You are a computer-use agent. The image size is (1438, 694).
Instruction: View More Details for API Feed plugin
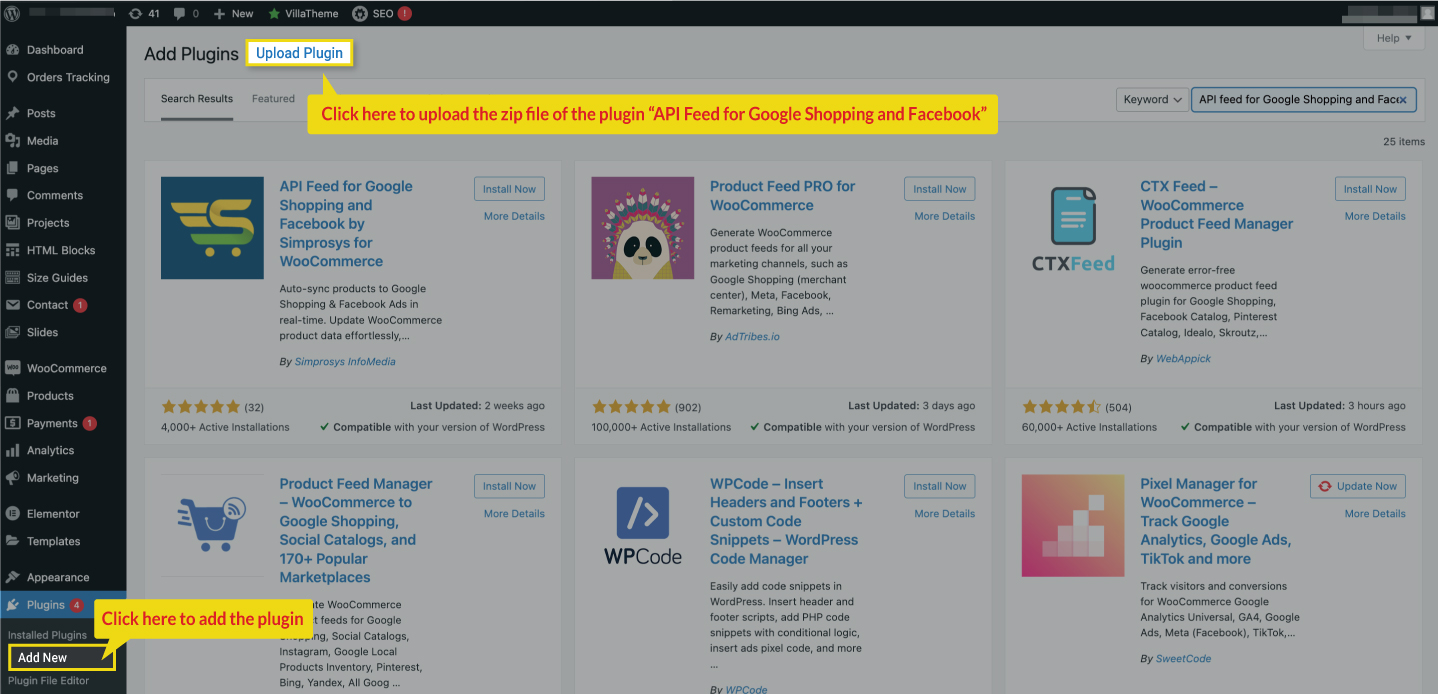514,216
